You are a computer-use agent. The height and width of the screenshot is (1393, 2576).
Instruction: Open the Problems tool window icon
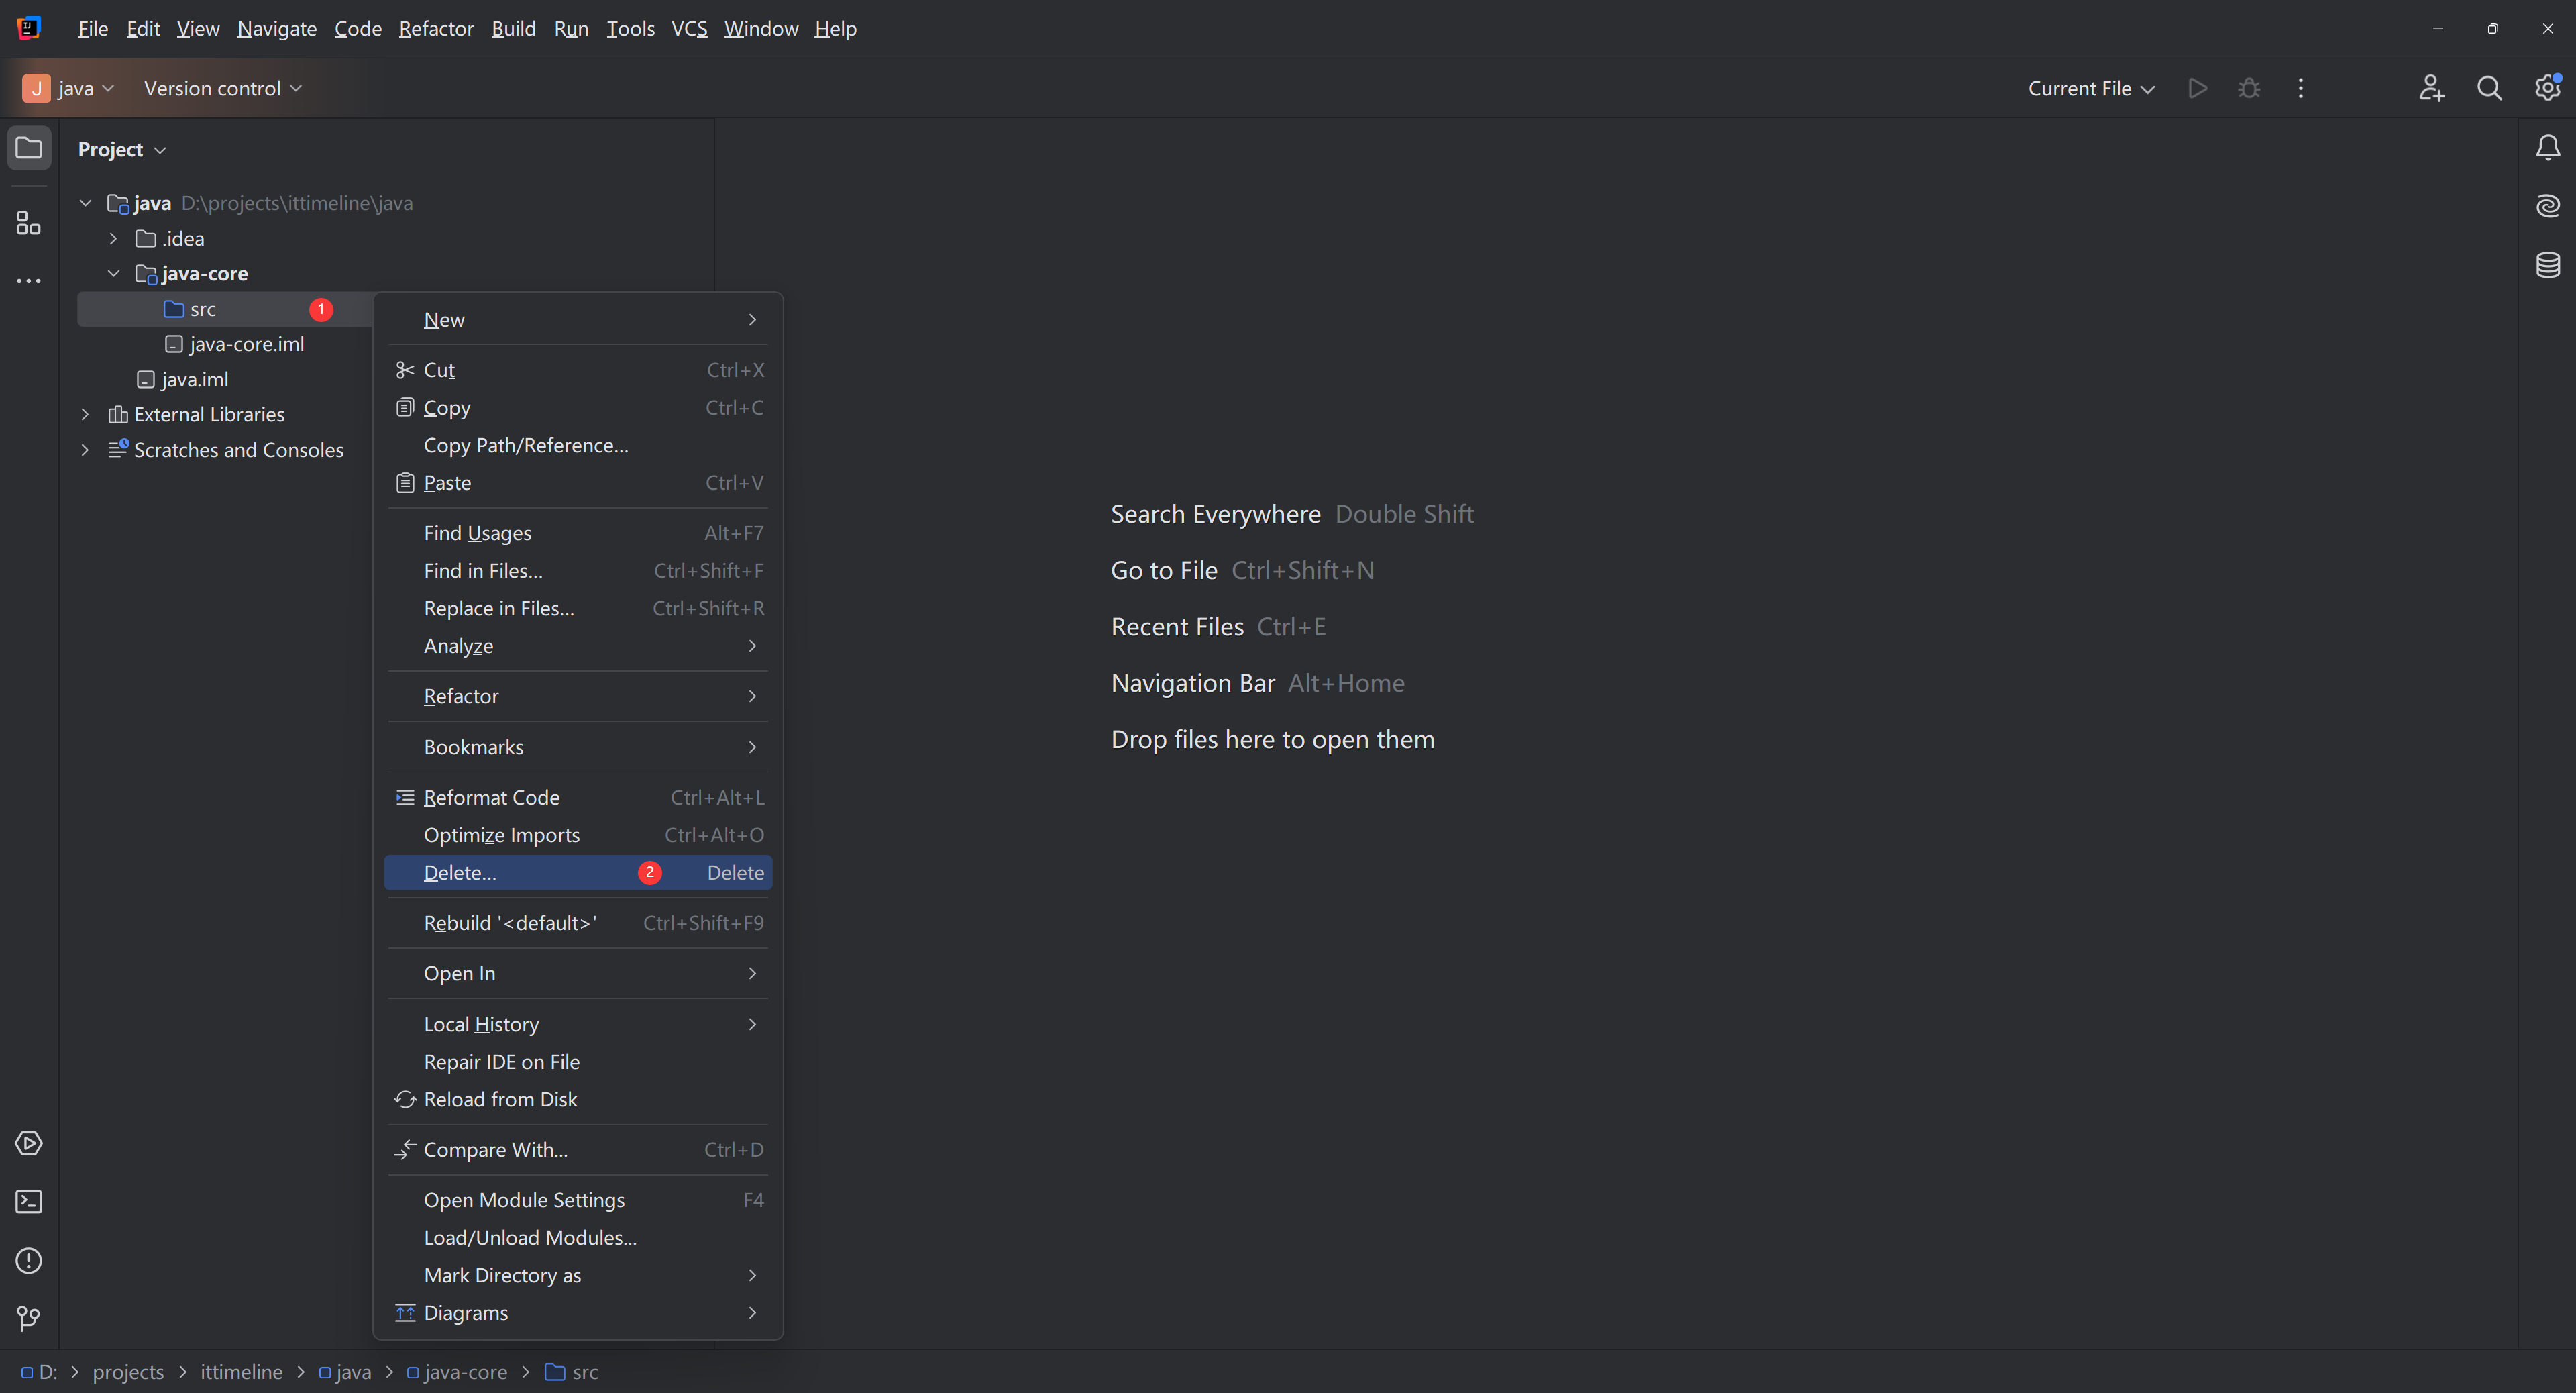(x=29, y=1260)
